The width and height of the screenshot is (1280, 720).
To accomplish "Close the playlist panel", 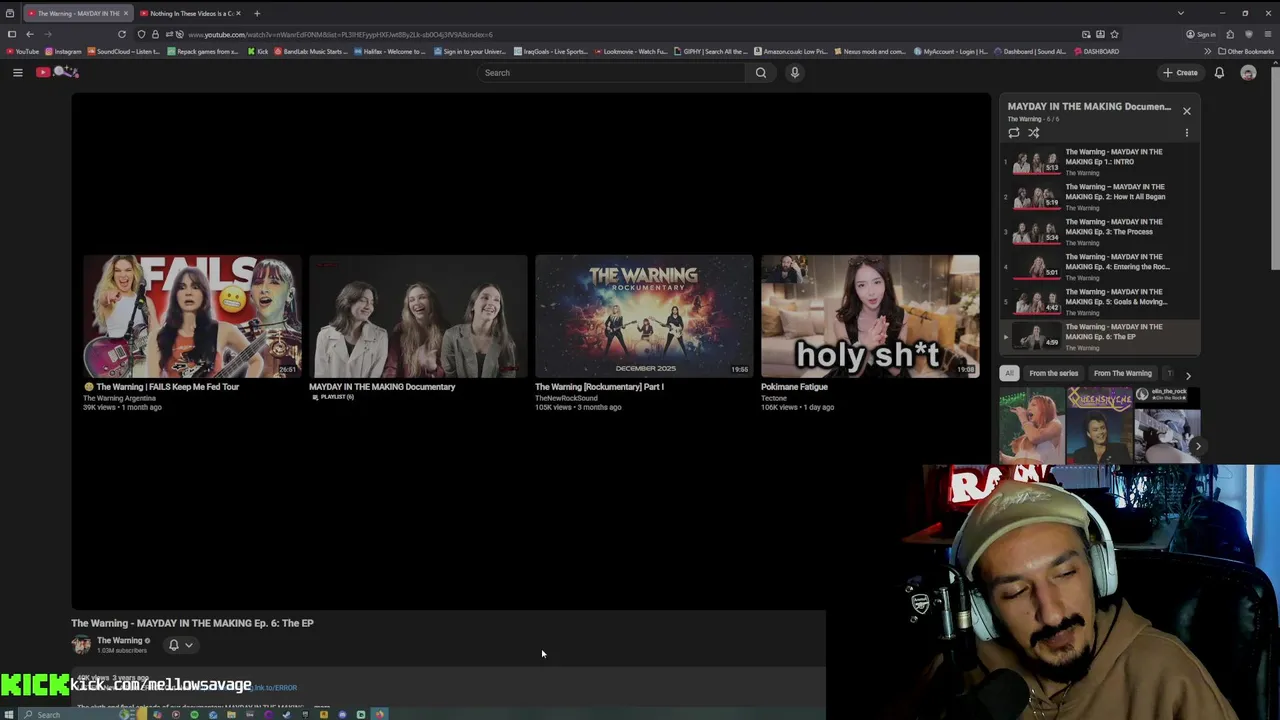I will pyautogui.click(x=1187, y=111).
